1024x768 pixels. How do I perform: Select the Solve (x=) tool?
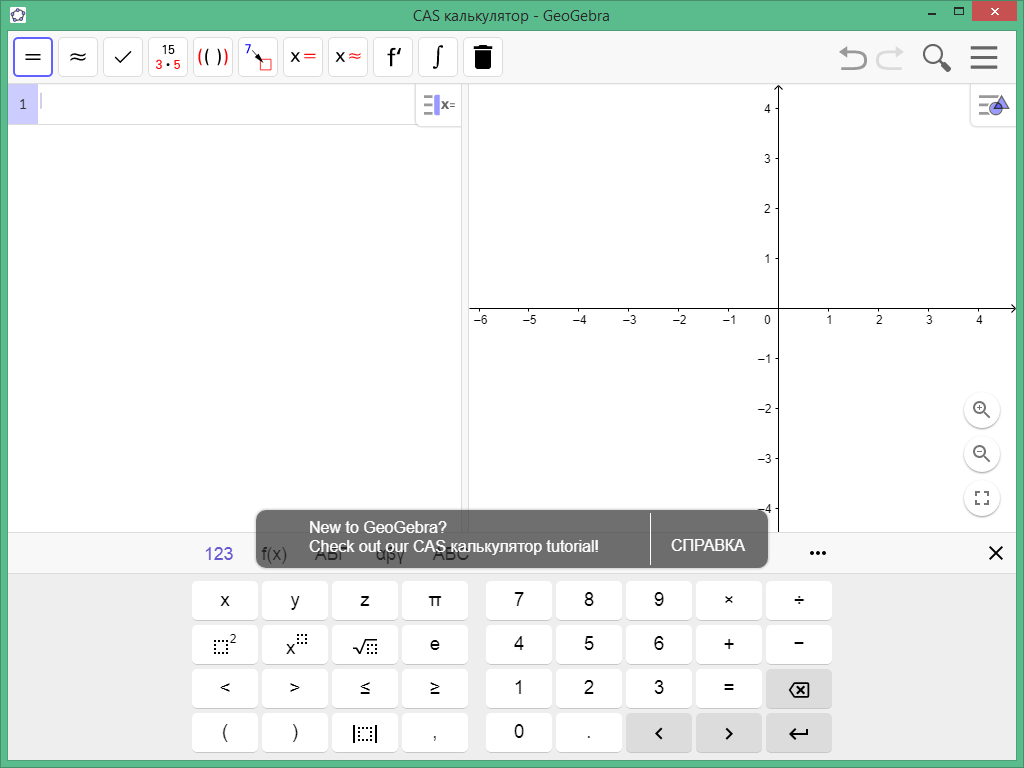click(302, 57)
